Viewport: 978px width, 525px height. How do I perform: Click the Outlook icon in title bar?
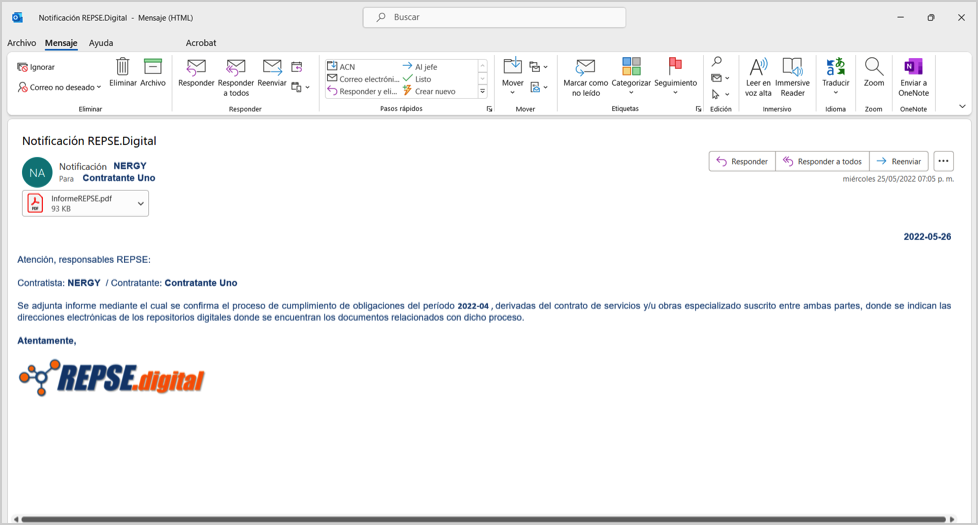point(17,17)
